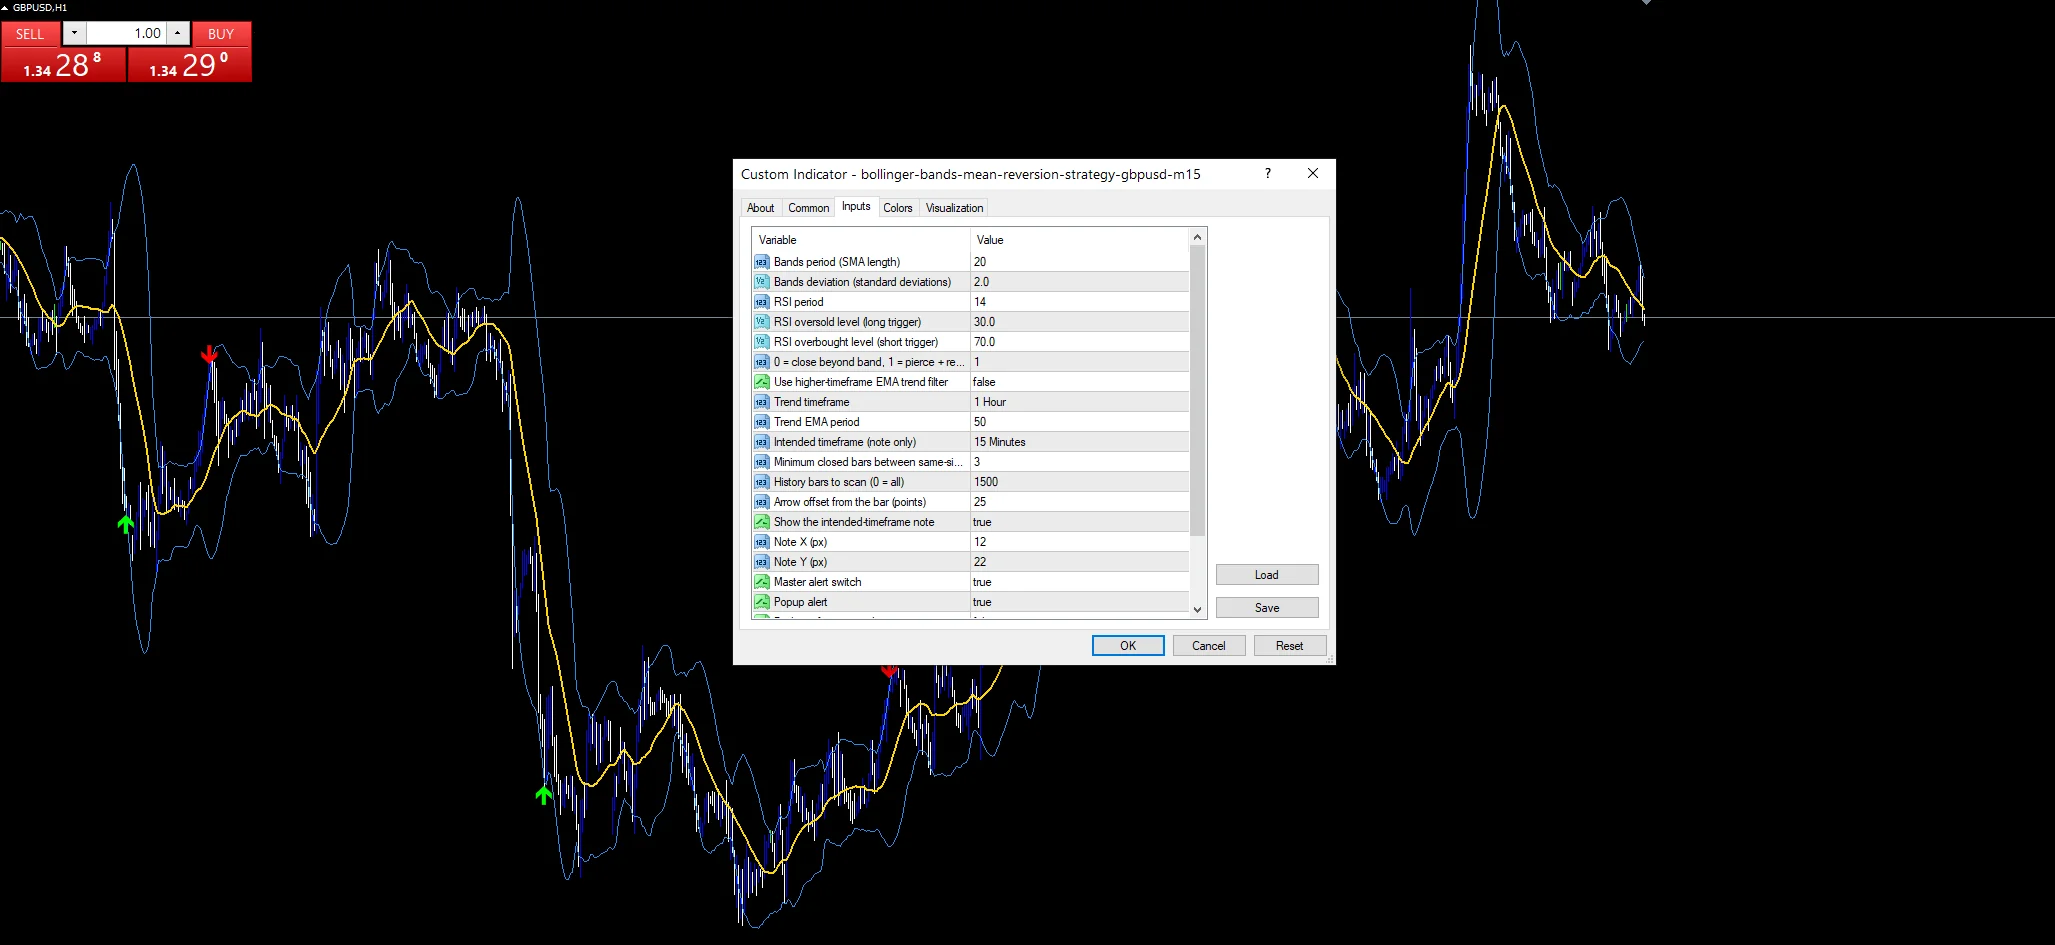Click BUY at 1.34290
Viewport: 2055px width, 945px height.
[x=189, y=65]
